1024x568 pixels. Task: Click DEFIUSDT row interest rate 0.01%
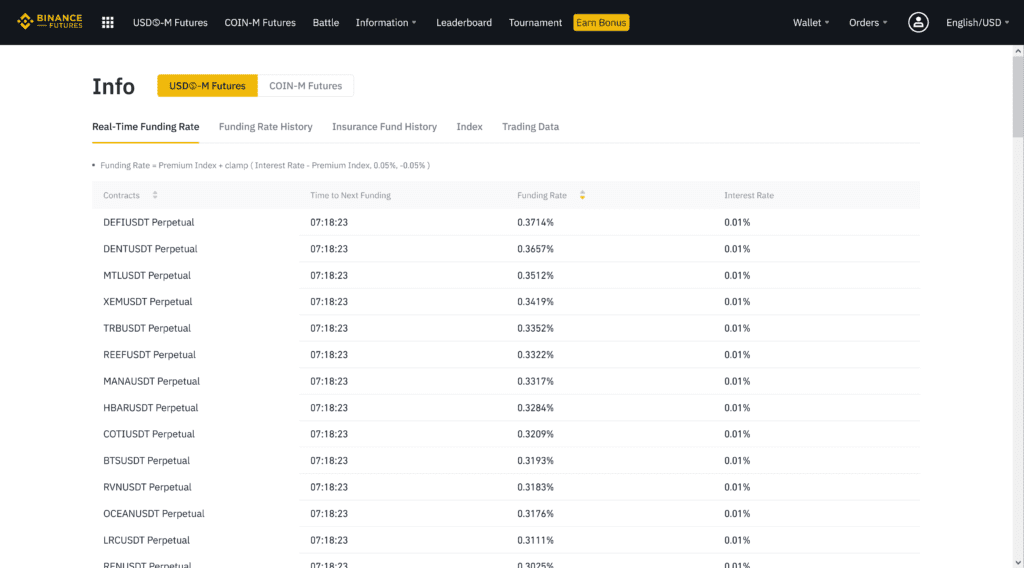[737, 222]
